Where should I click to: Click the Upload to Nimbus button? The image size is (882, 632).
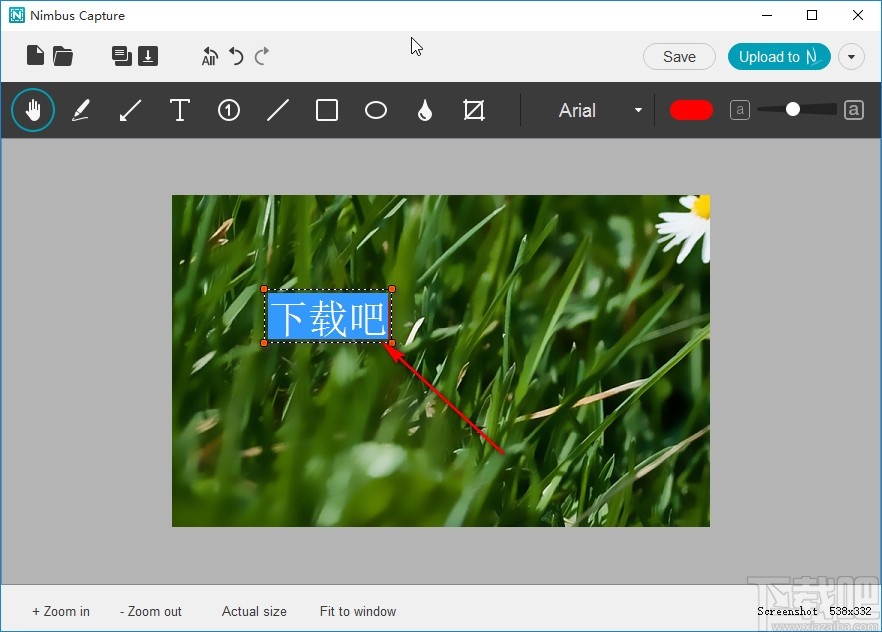(779, 57)
